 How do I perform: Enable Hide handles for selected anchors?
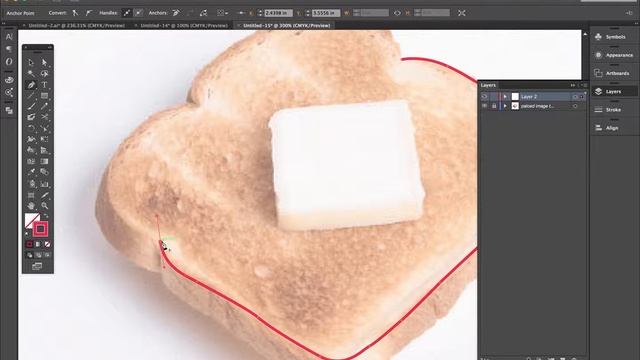[139, 13]
